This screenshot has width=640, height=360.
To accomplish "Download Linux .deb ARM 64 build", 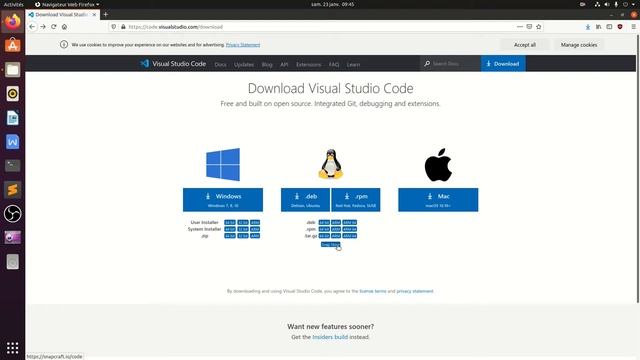I will point(350,222).
